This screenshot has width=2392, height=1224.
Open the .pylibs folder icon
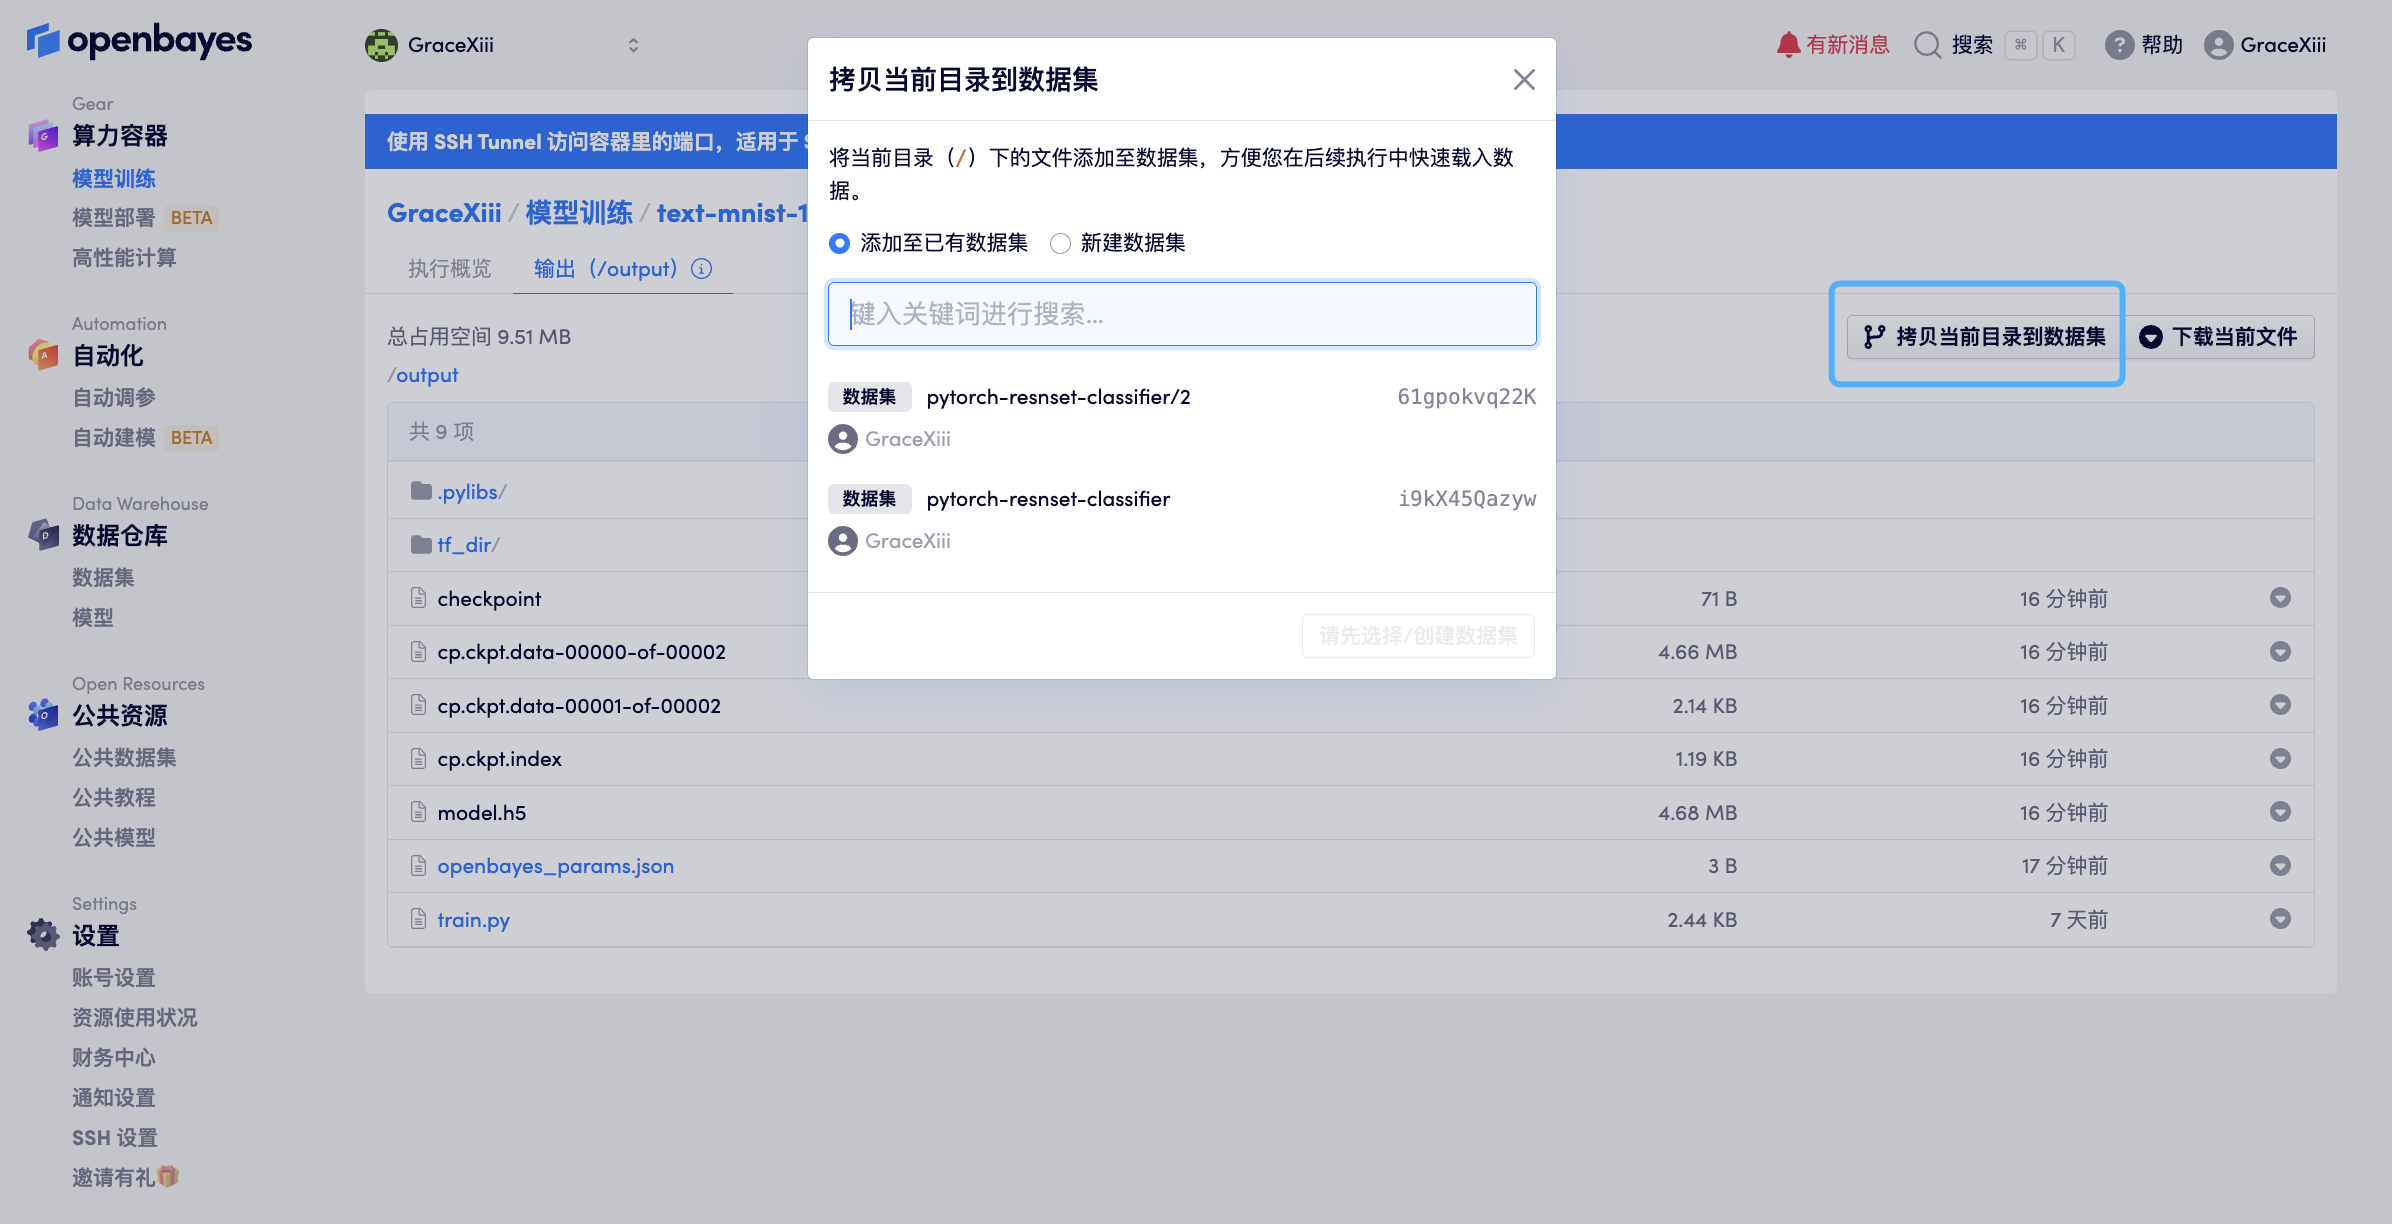tap(421, 491)
